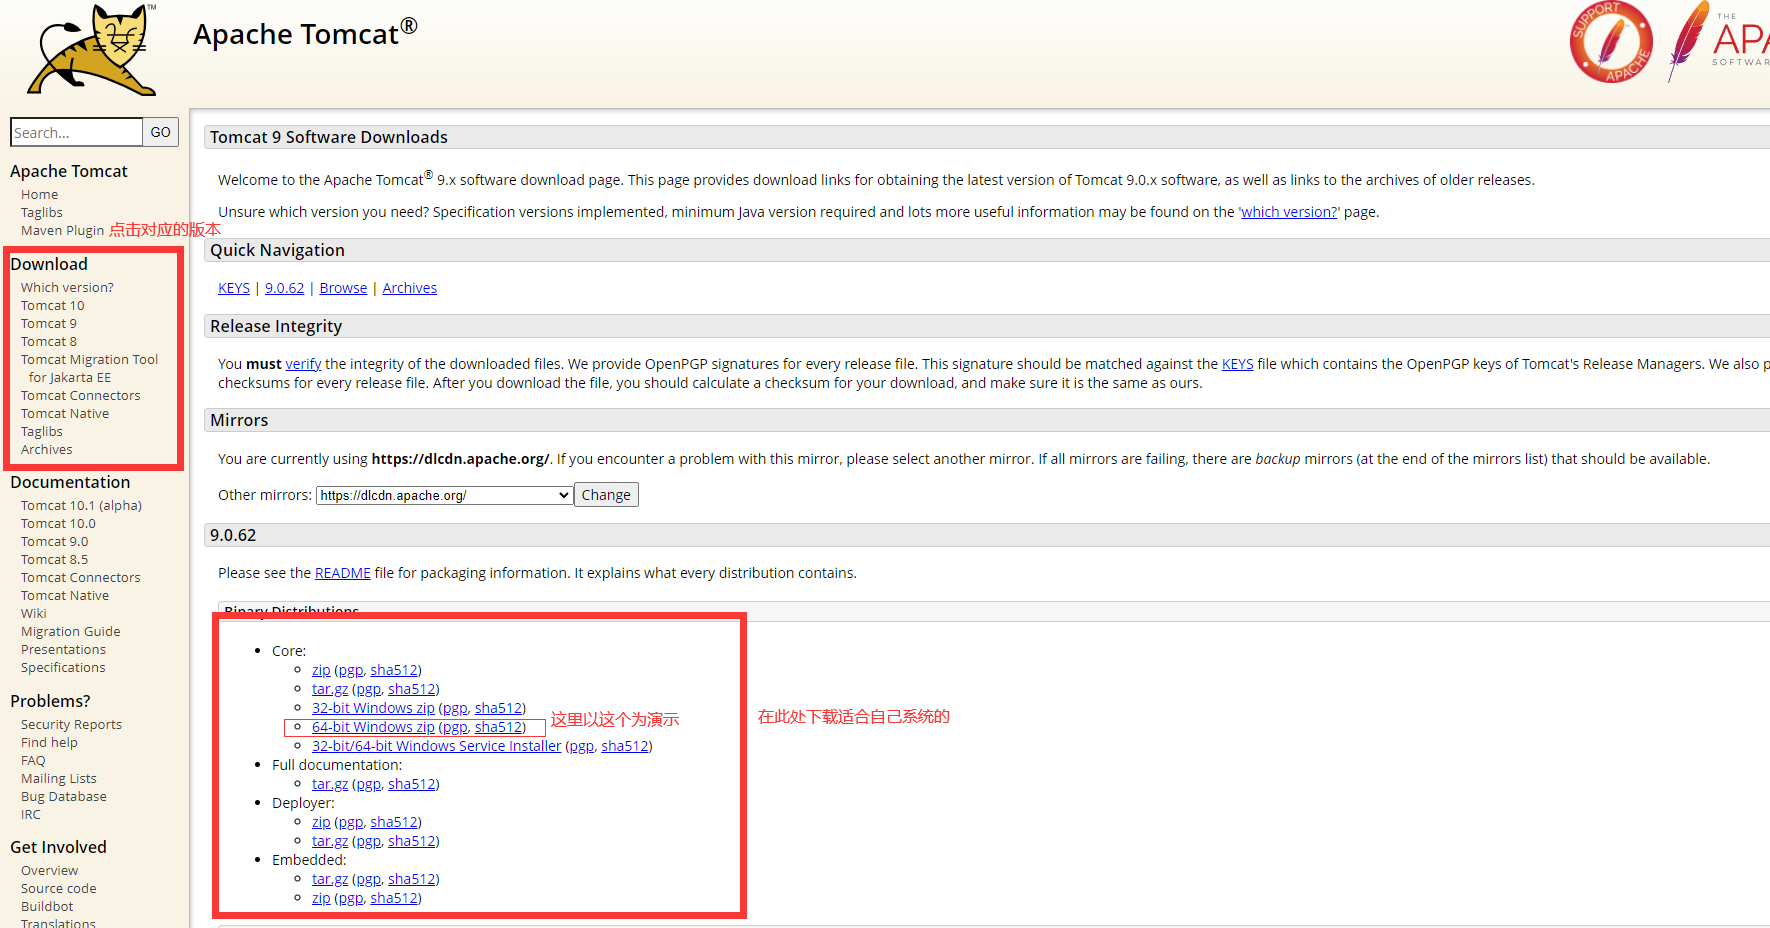This screenshot has height=928, width=1770.
Task: Download the Embedded zip
Action: pyautogui.click(x=321, y=898)
